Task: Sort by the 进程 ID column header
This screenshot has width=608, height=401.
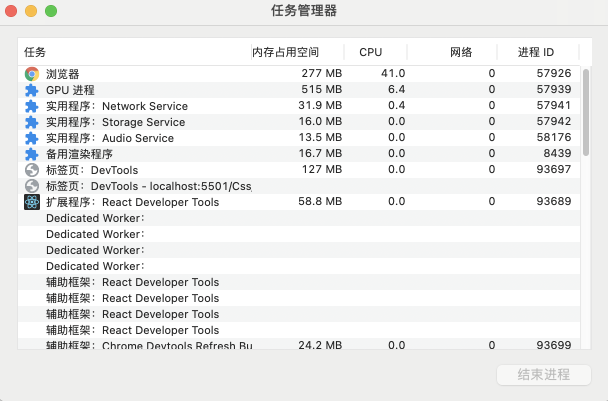Action: click(538, 52)
